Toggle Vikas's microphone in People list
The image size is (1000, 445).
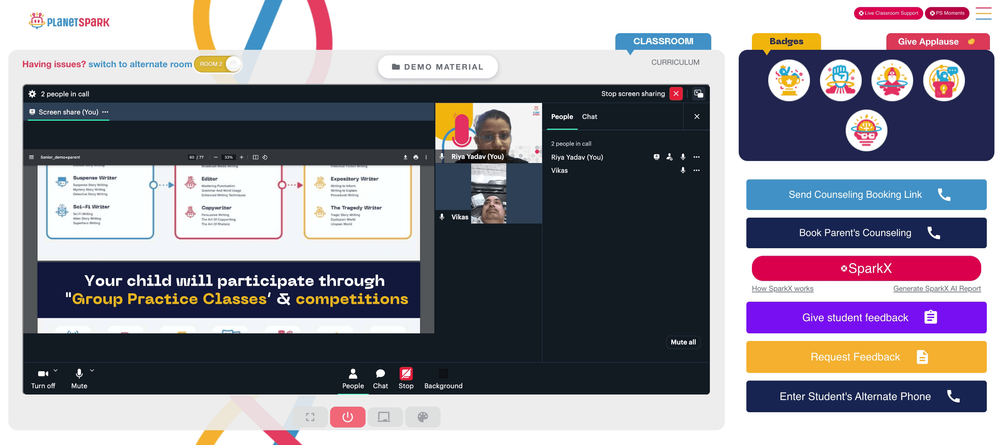point(683,170)
